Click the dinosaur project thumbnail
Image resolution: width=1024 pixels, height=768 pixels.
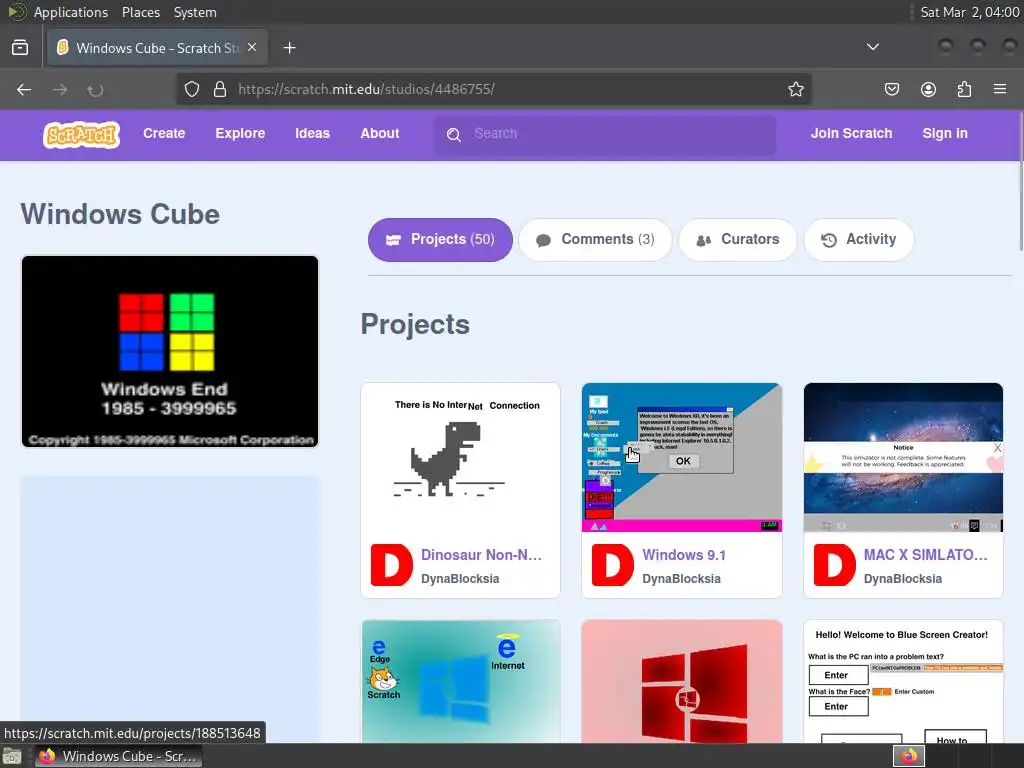point(460,457)
